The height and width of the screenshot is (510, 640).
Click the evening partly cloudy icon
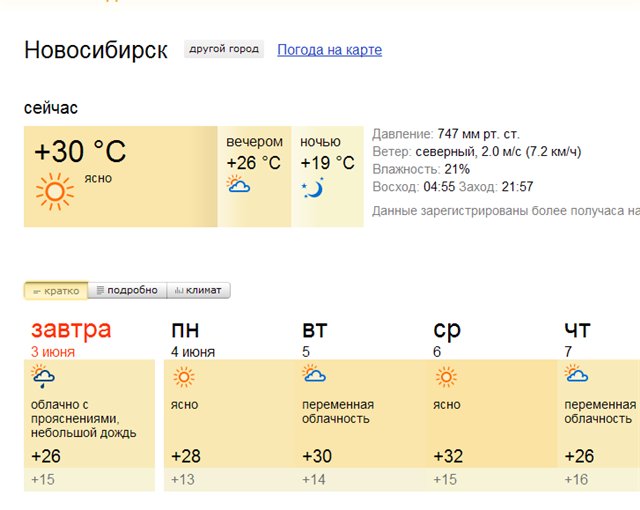click(238, 185)
